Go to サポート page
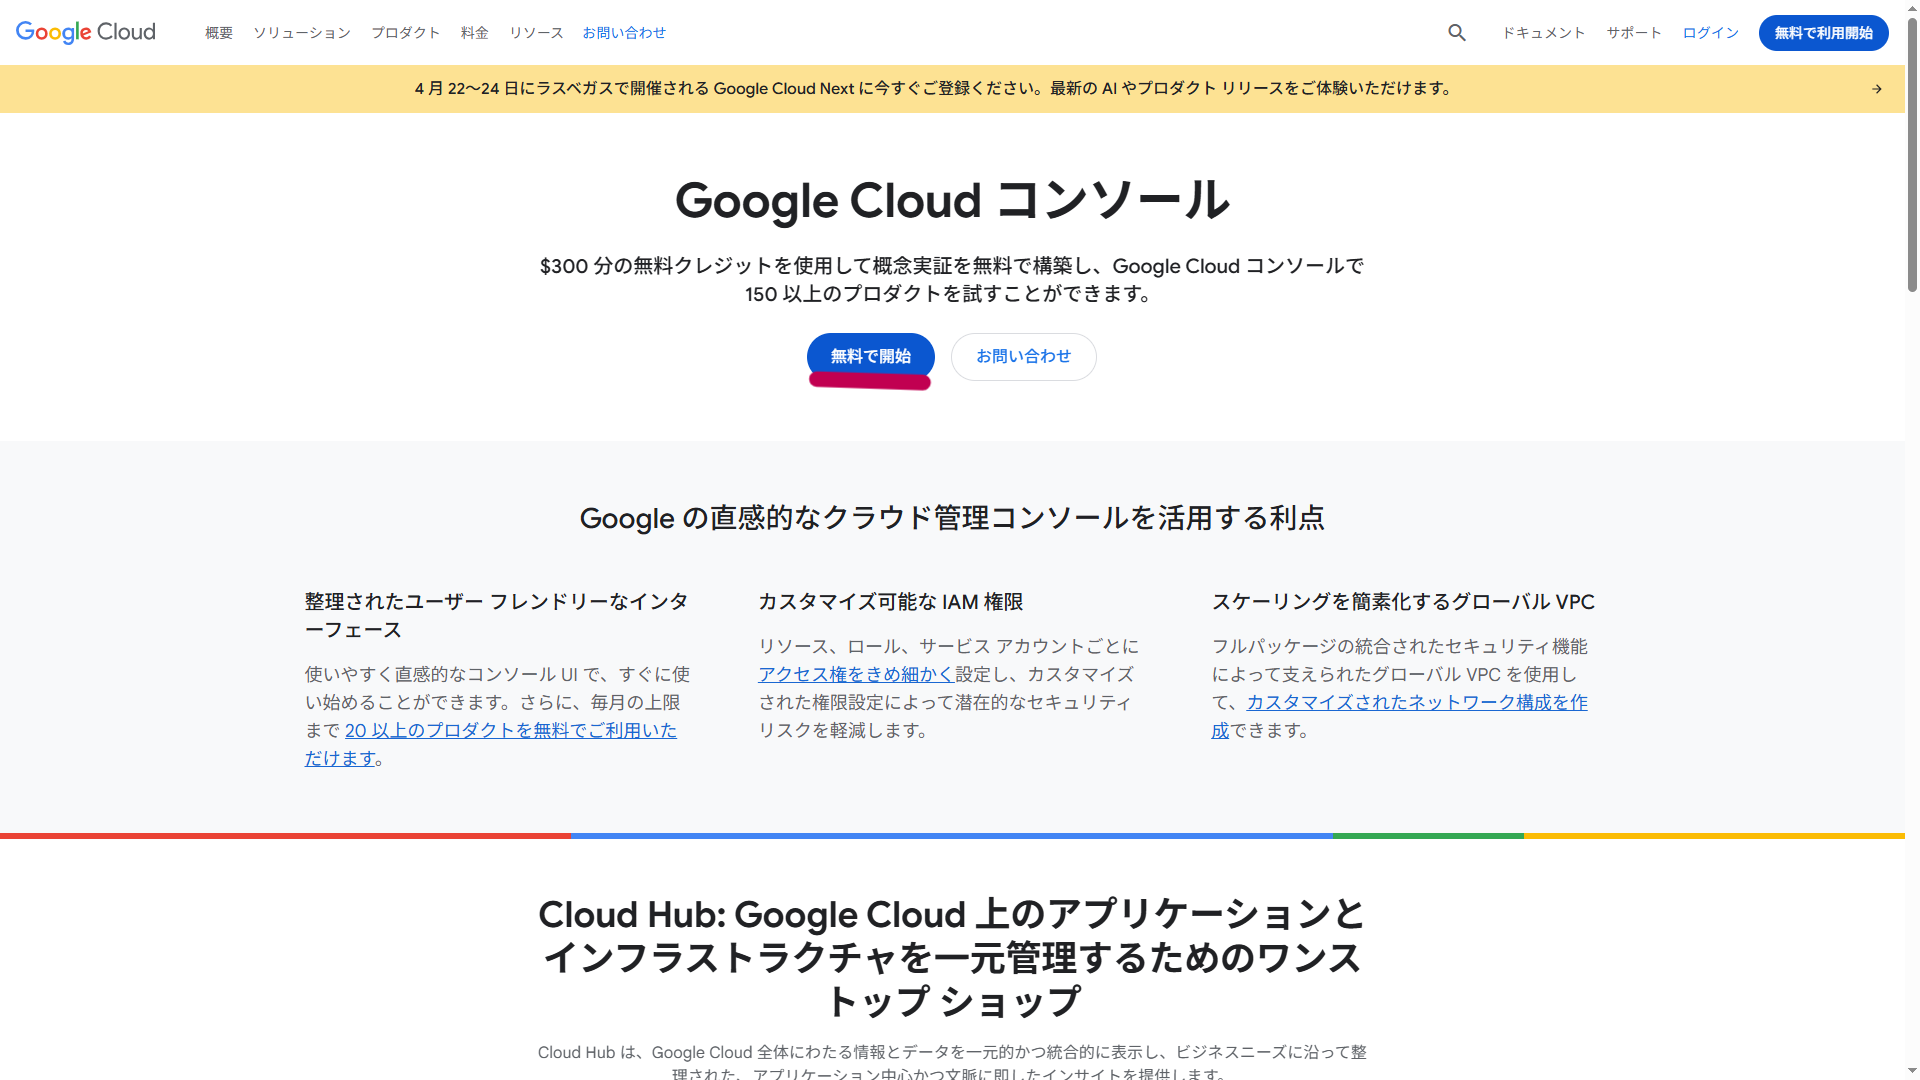The height and width of the screenshot is (1080, 1920). pyautogui.click(x=1633, y=33)
